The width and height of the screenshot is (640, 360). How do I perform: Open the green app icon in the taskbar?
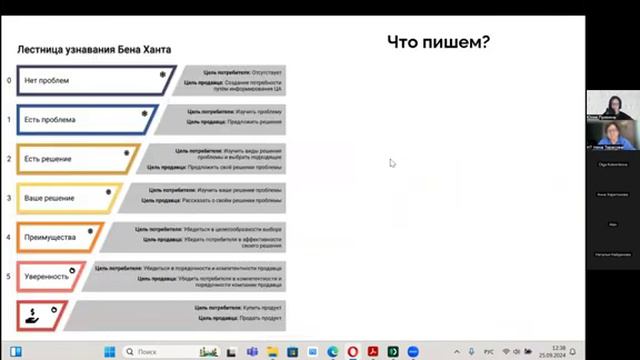393,351
